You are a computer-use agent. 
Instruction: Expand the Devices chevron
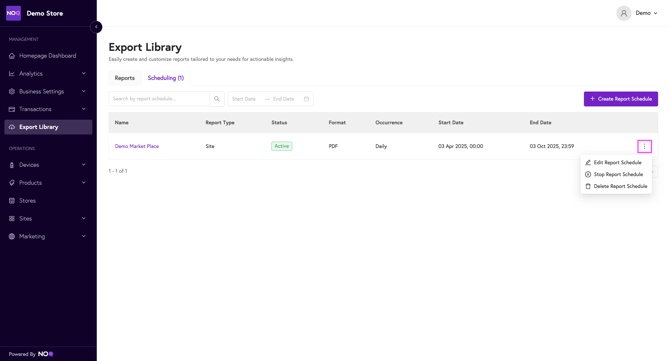(x=84, y=165)
